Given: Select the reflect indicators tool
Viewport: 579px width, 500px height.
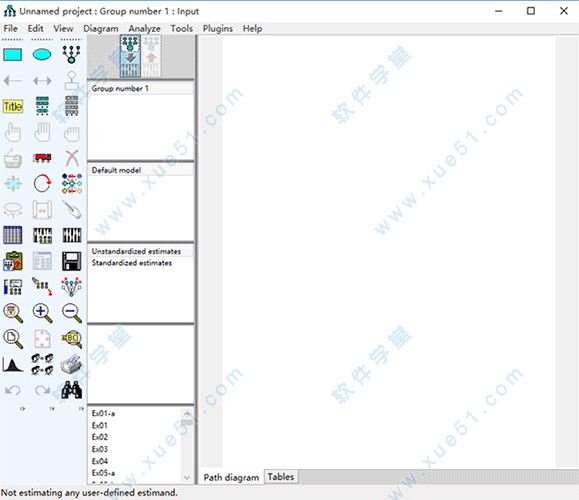Looking at the screenshot, I should tap(72, 184).
